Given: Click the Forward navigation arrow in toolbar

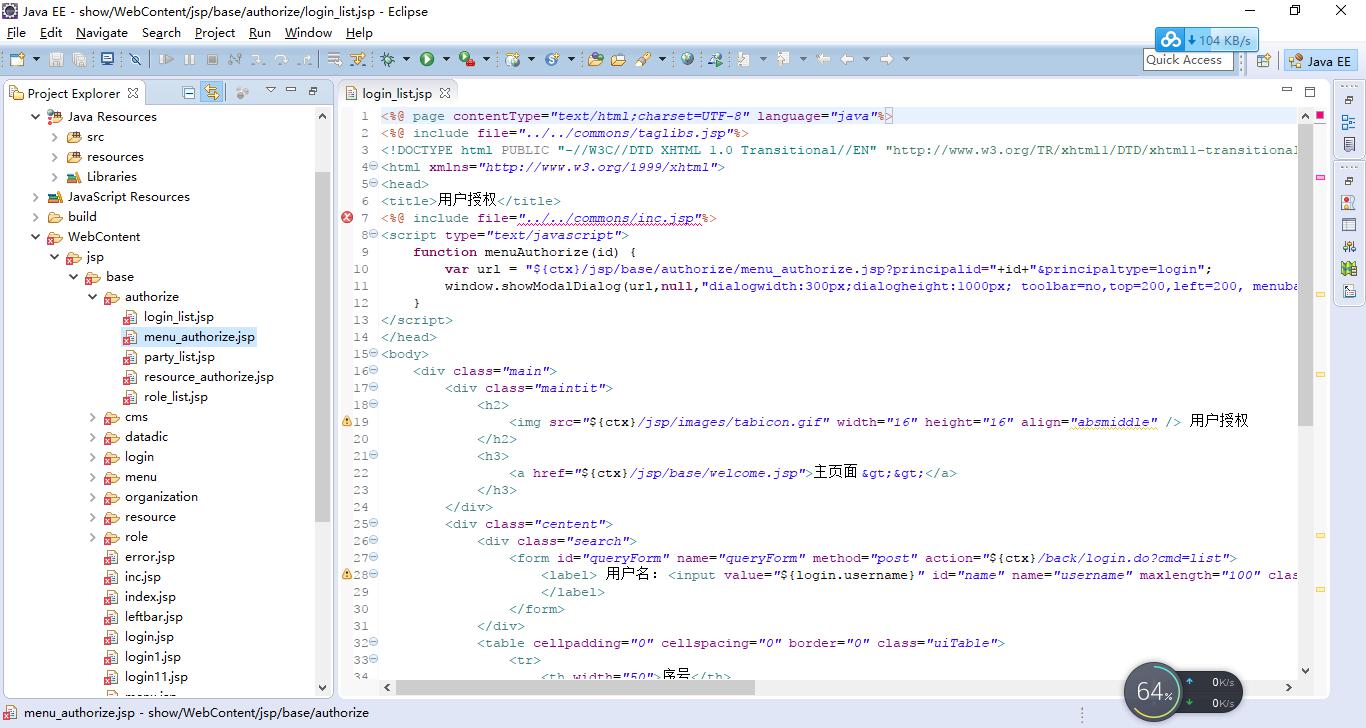Looking at the screenshot, I should click(886, 60).
